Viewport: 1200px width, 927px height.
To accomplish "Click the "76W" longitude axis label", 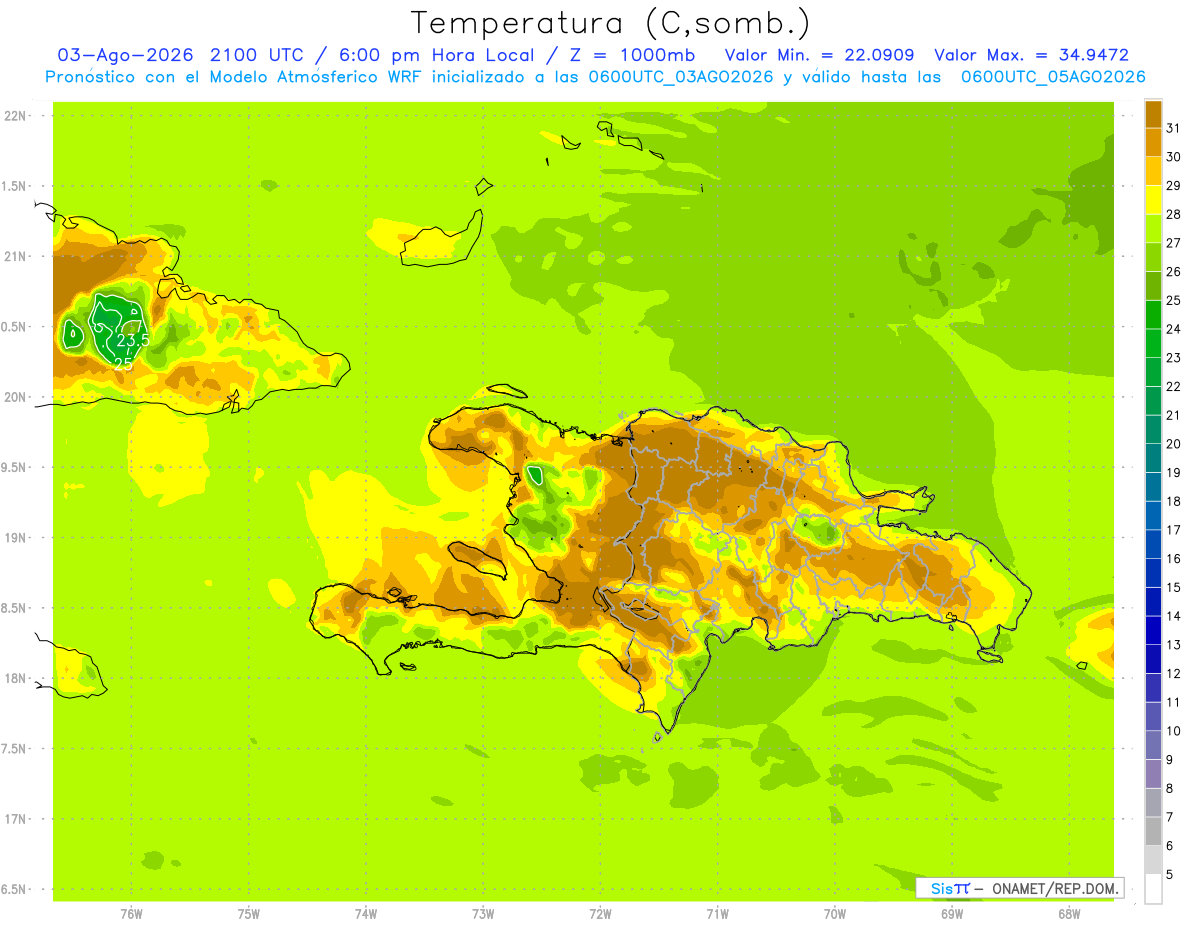I will click(131, 914).
